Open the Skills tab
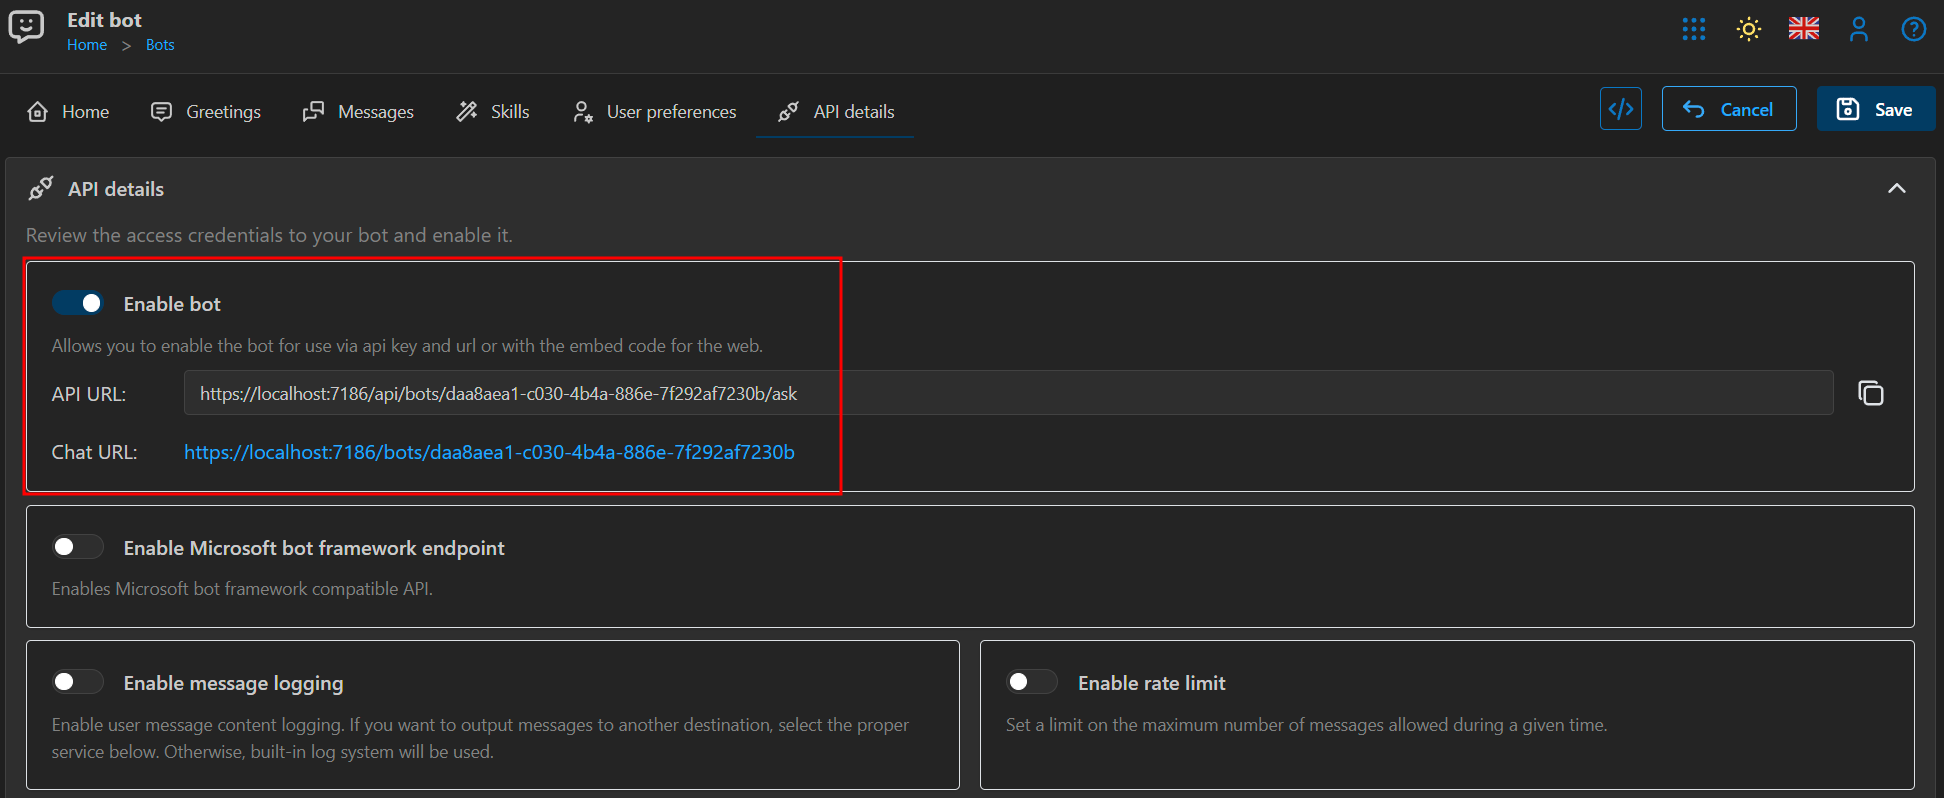The image size is (1944, 798). 493,112
